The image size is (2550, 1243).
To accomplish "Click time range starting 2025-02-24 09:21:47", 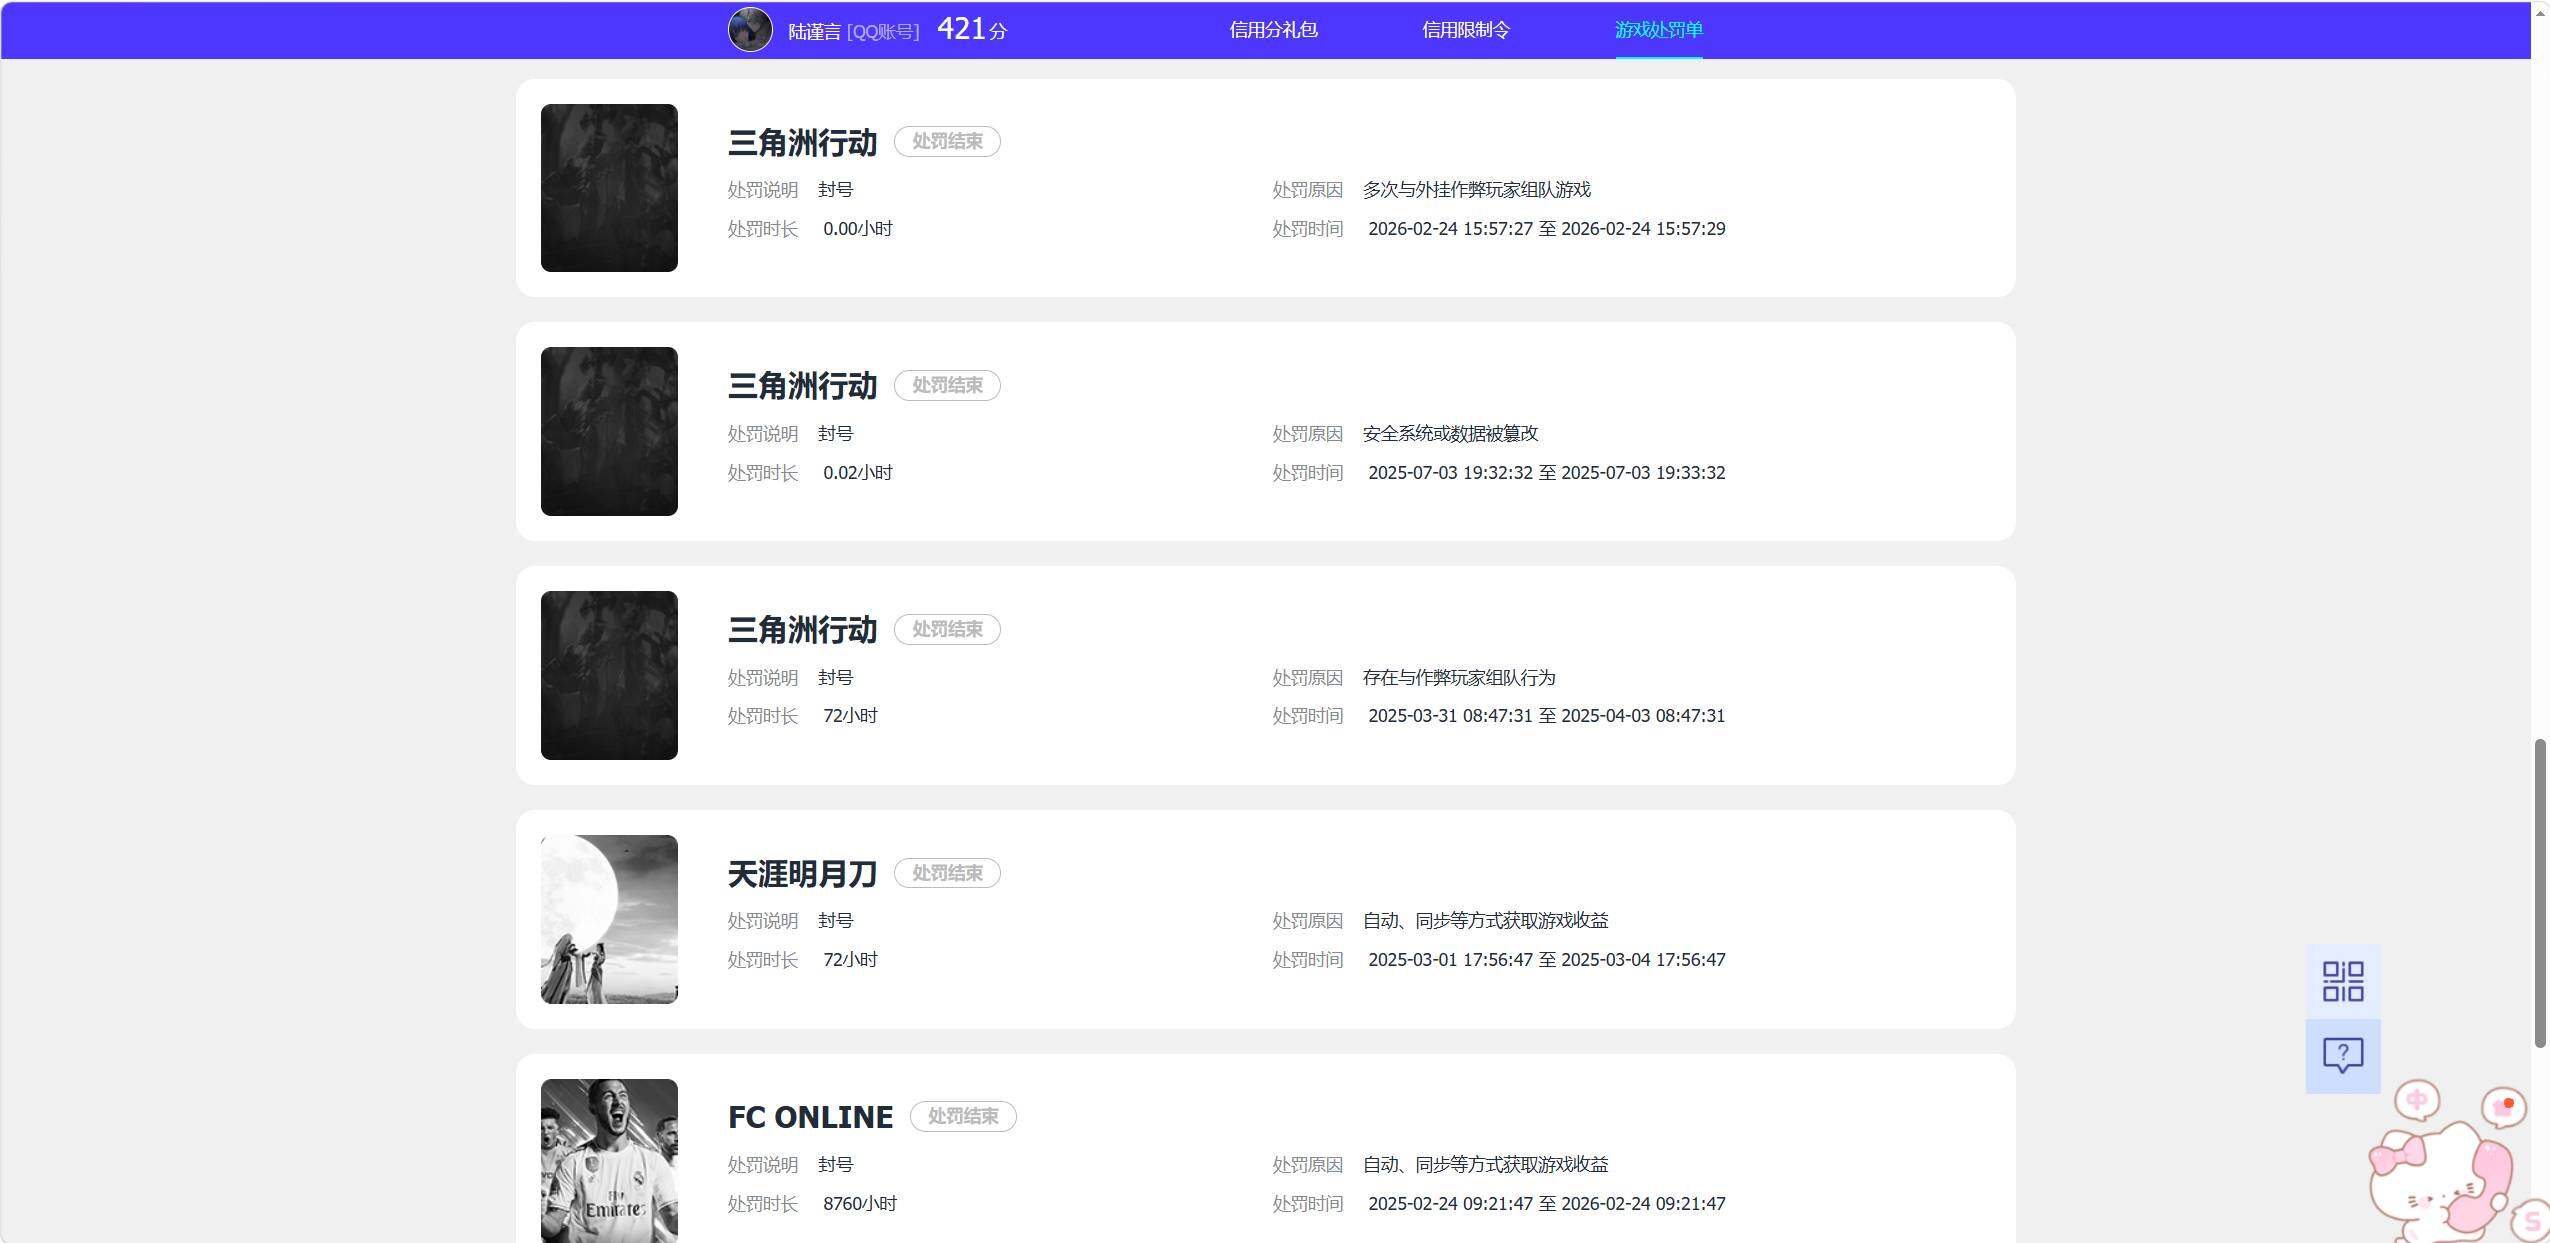I will 1547,1204.
